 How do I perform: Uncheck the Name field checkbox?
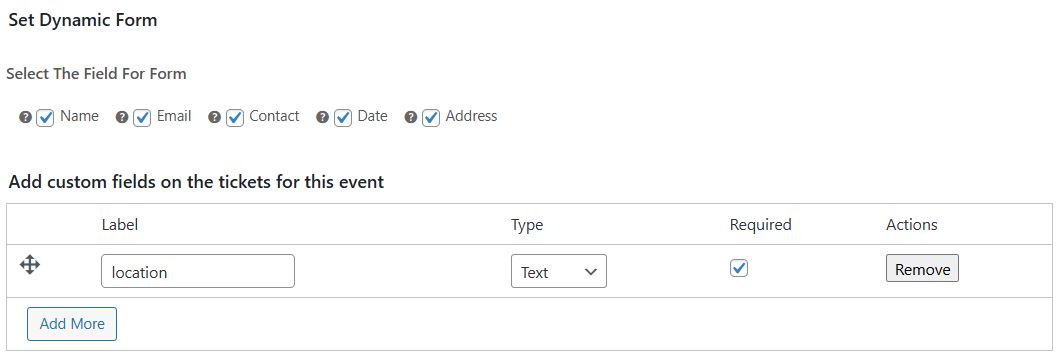[45, 118]
